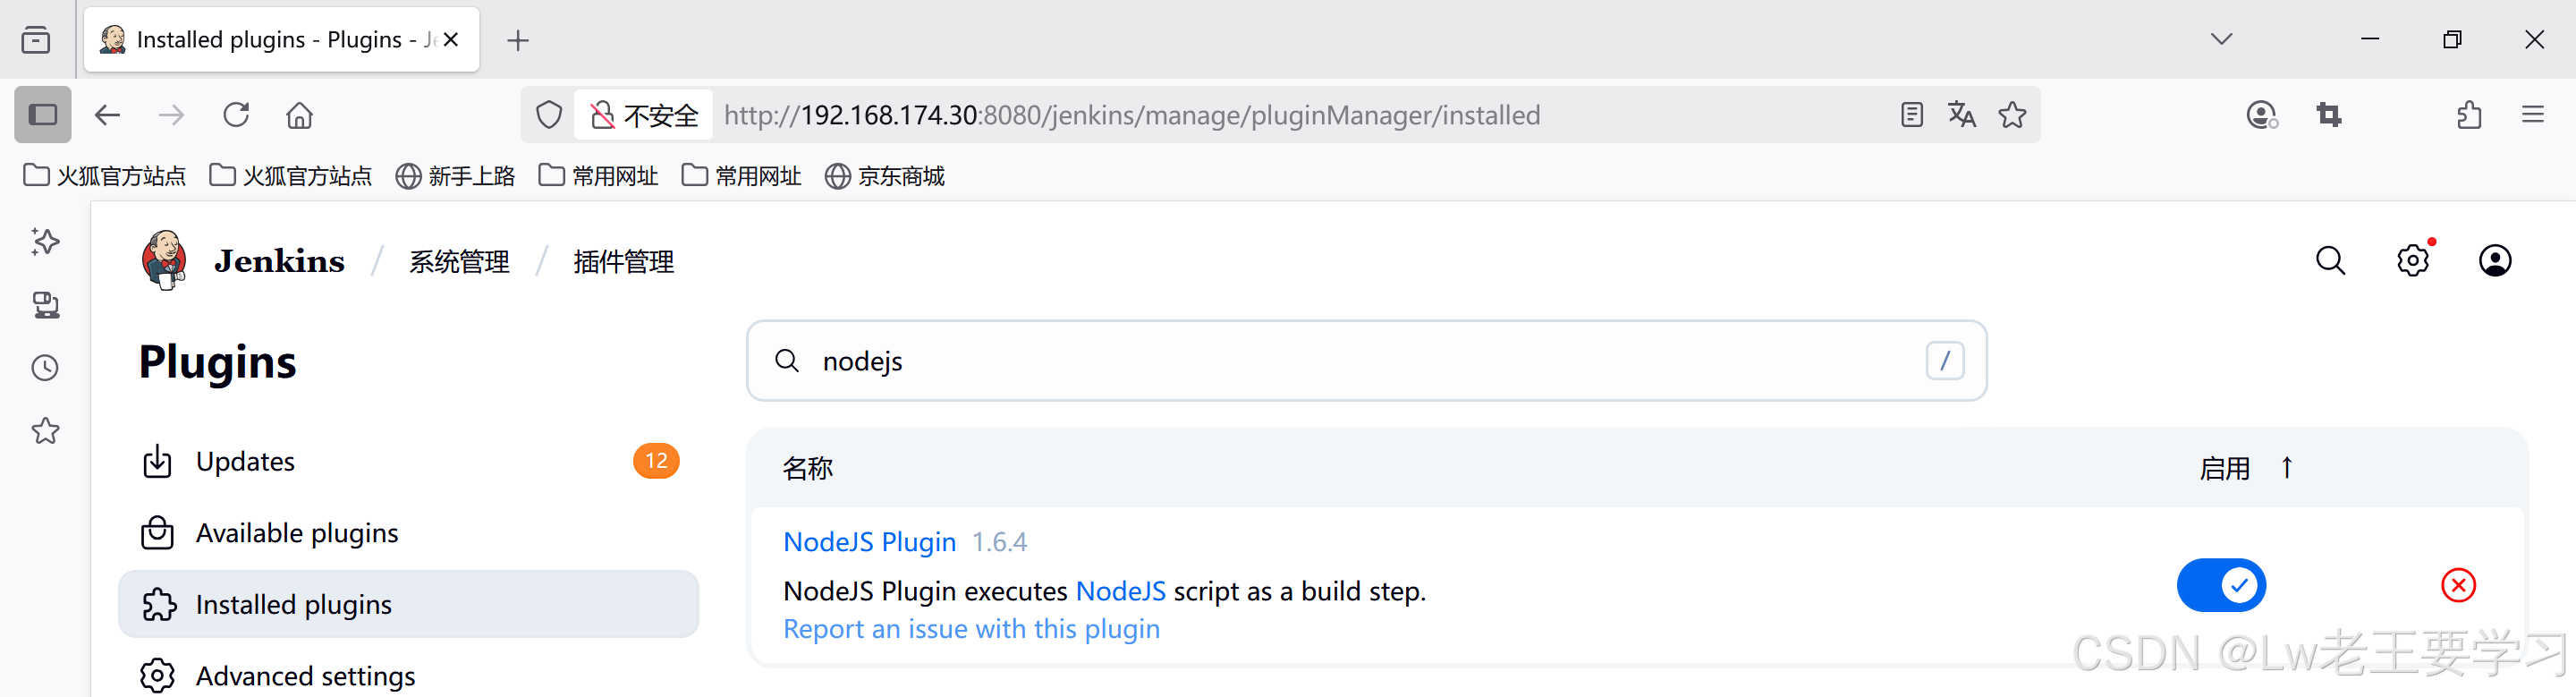Open Advanced settings section
2576x697 pixels.
point(409,676)
